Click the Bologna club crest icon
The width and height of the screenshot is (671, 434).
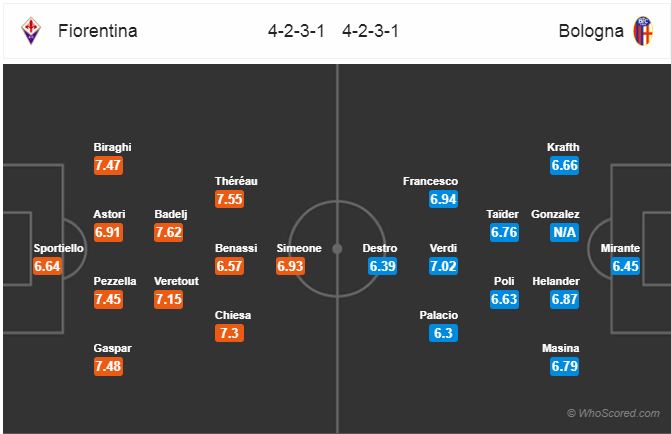tap(643, 31)
